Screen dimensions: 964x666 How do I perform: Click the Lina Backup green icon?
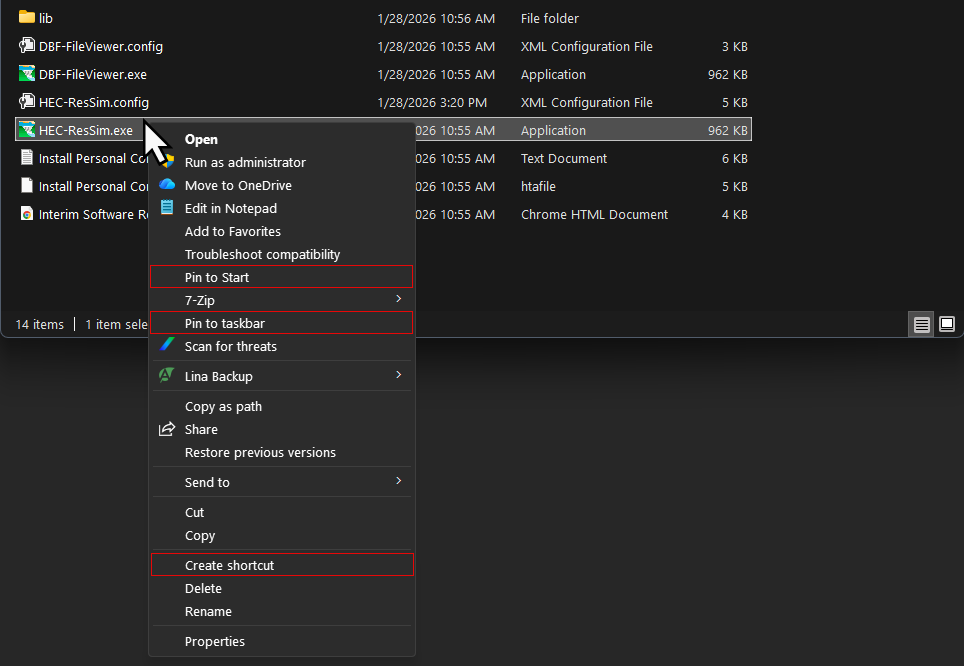[167, 375]
